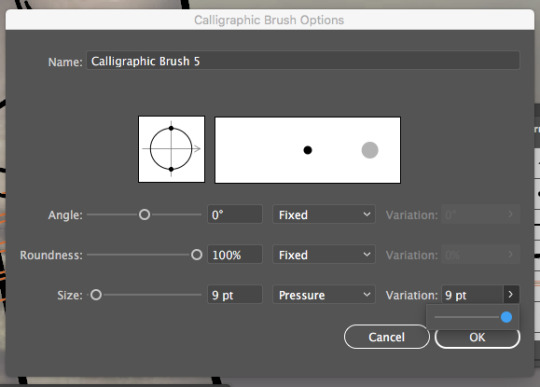Click the Name field containing Calligraphic Brush 5
Screen dimensions: 540x387
tap(303, 61)
